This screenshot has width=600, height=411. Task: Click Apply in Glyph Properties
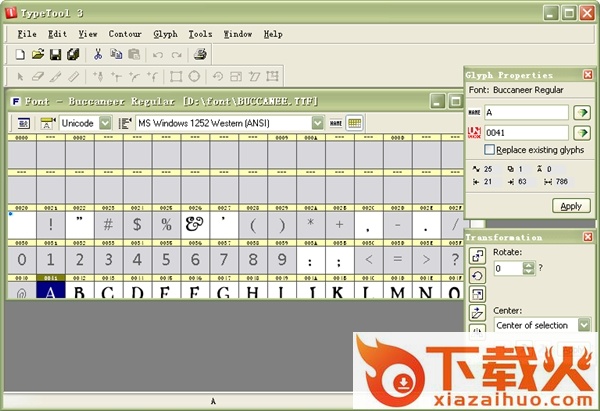[571, 206]
